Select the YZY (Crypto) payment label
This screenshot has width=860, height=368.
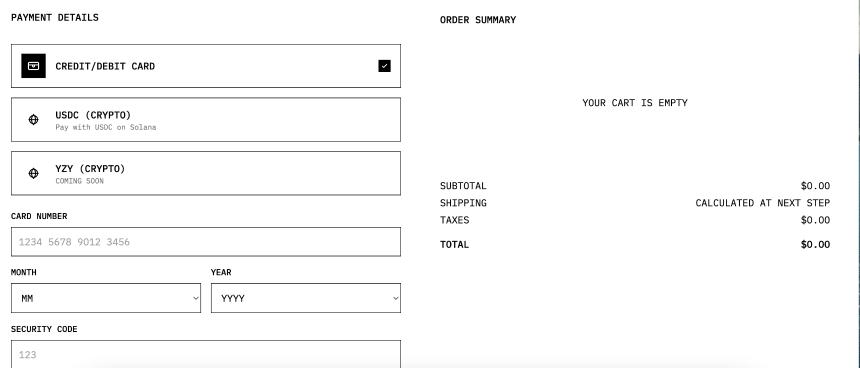(90, 169)
